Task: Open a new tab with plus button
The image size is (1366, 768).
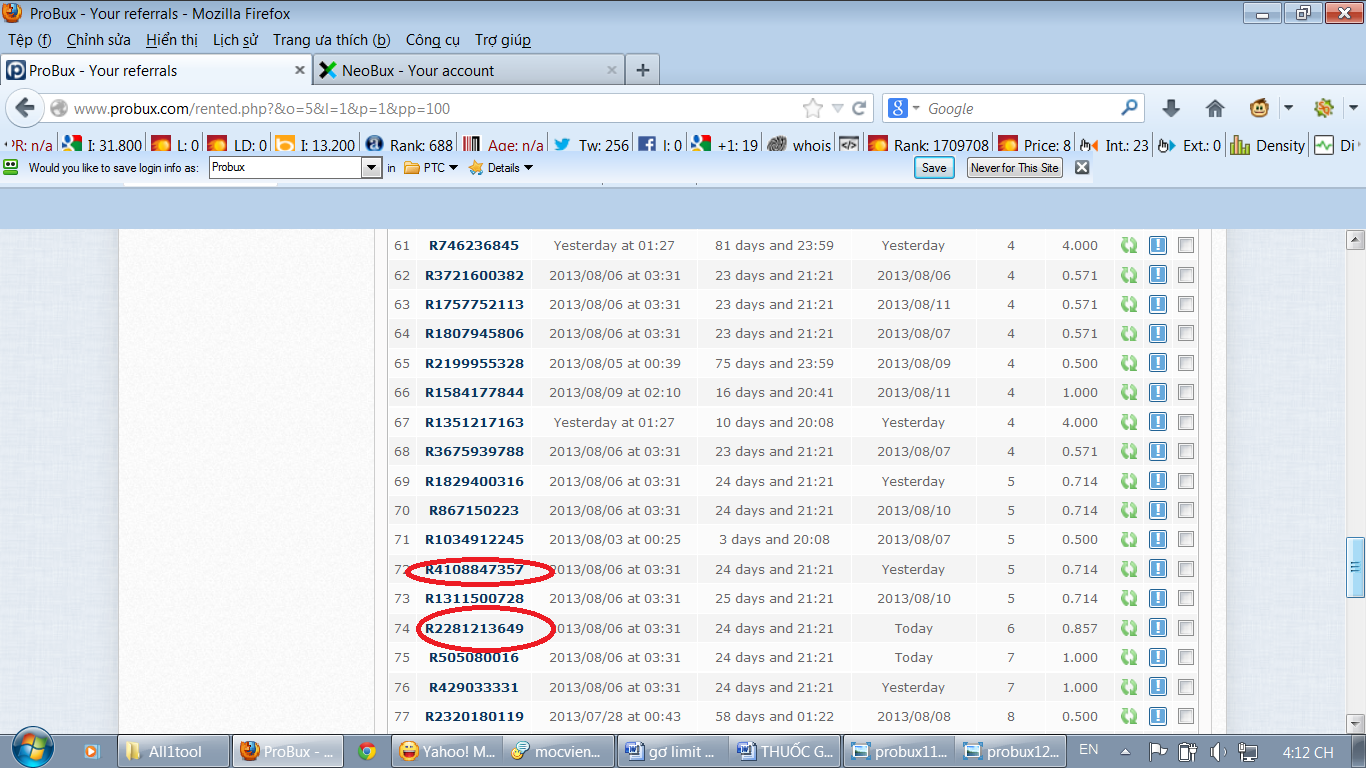Action: 643,70
